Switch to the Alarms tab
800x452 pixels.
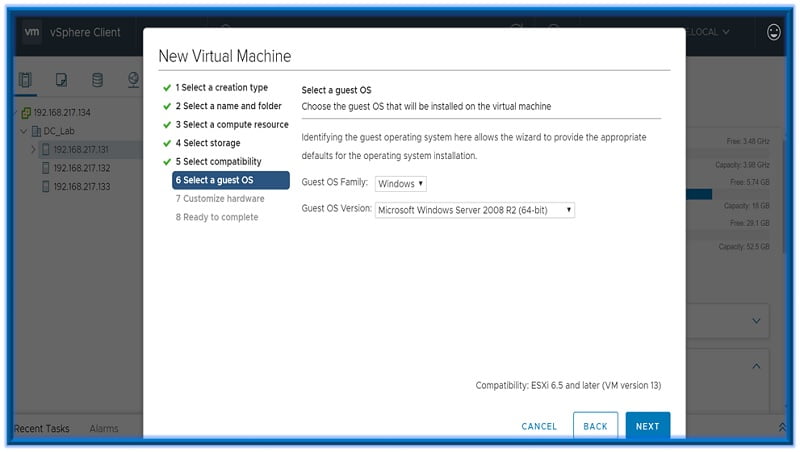tap(104, 429)
